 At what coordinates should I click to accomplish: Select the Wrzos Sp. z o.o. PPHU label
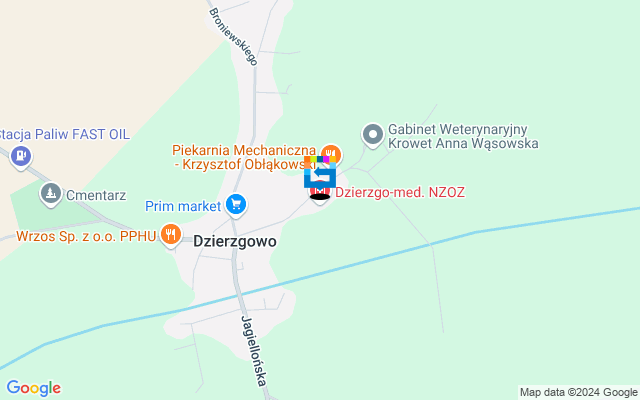[x=87, y=236]
